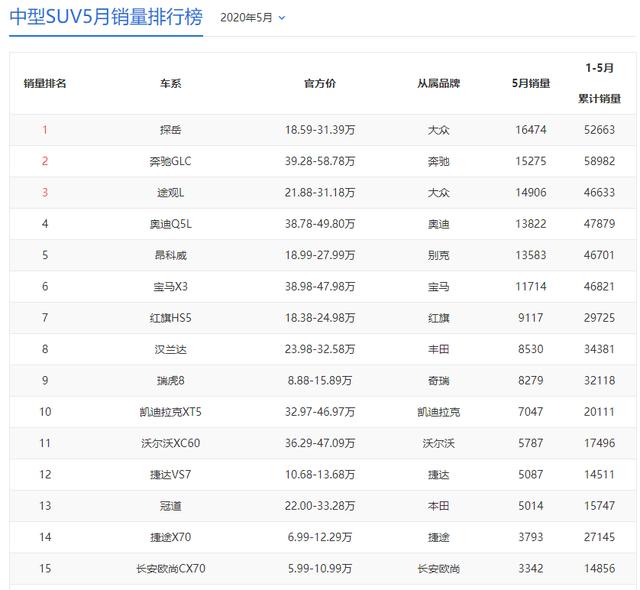Select the 累计销量 column header
The image size is (640, 590).
tap(599, 99)
